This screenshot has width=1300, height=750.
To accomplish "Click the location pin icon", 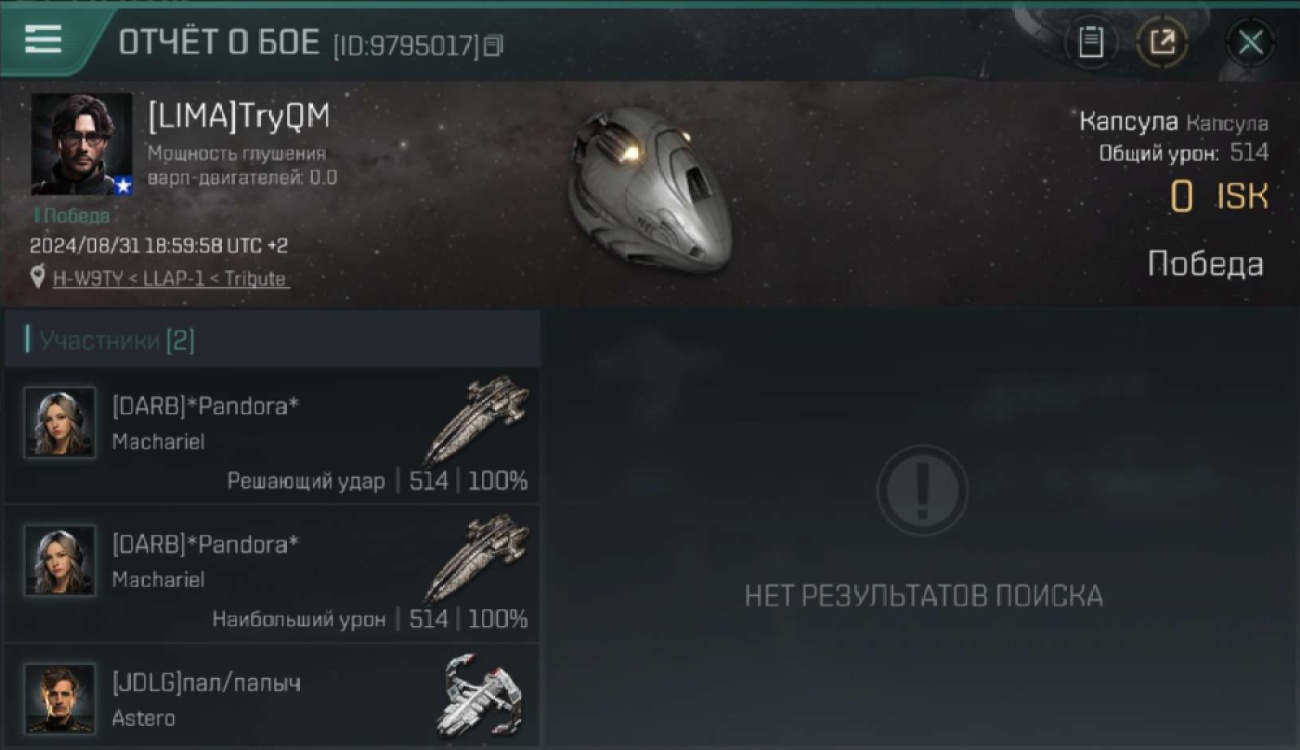I will [x=38, y=278].
